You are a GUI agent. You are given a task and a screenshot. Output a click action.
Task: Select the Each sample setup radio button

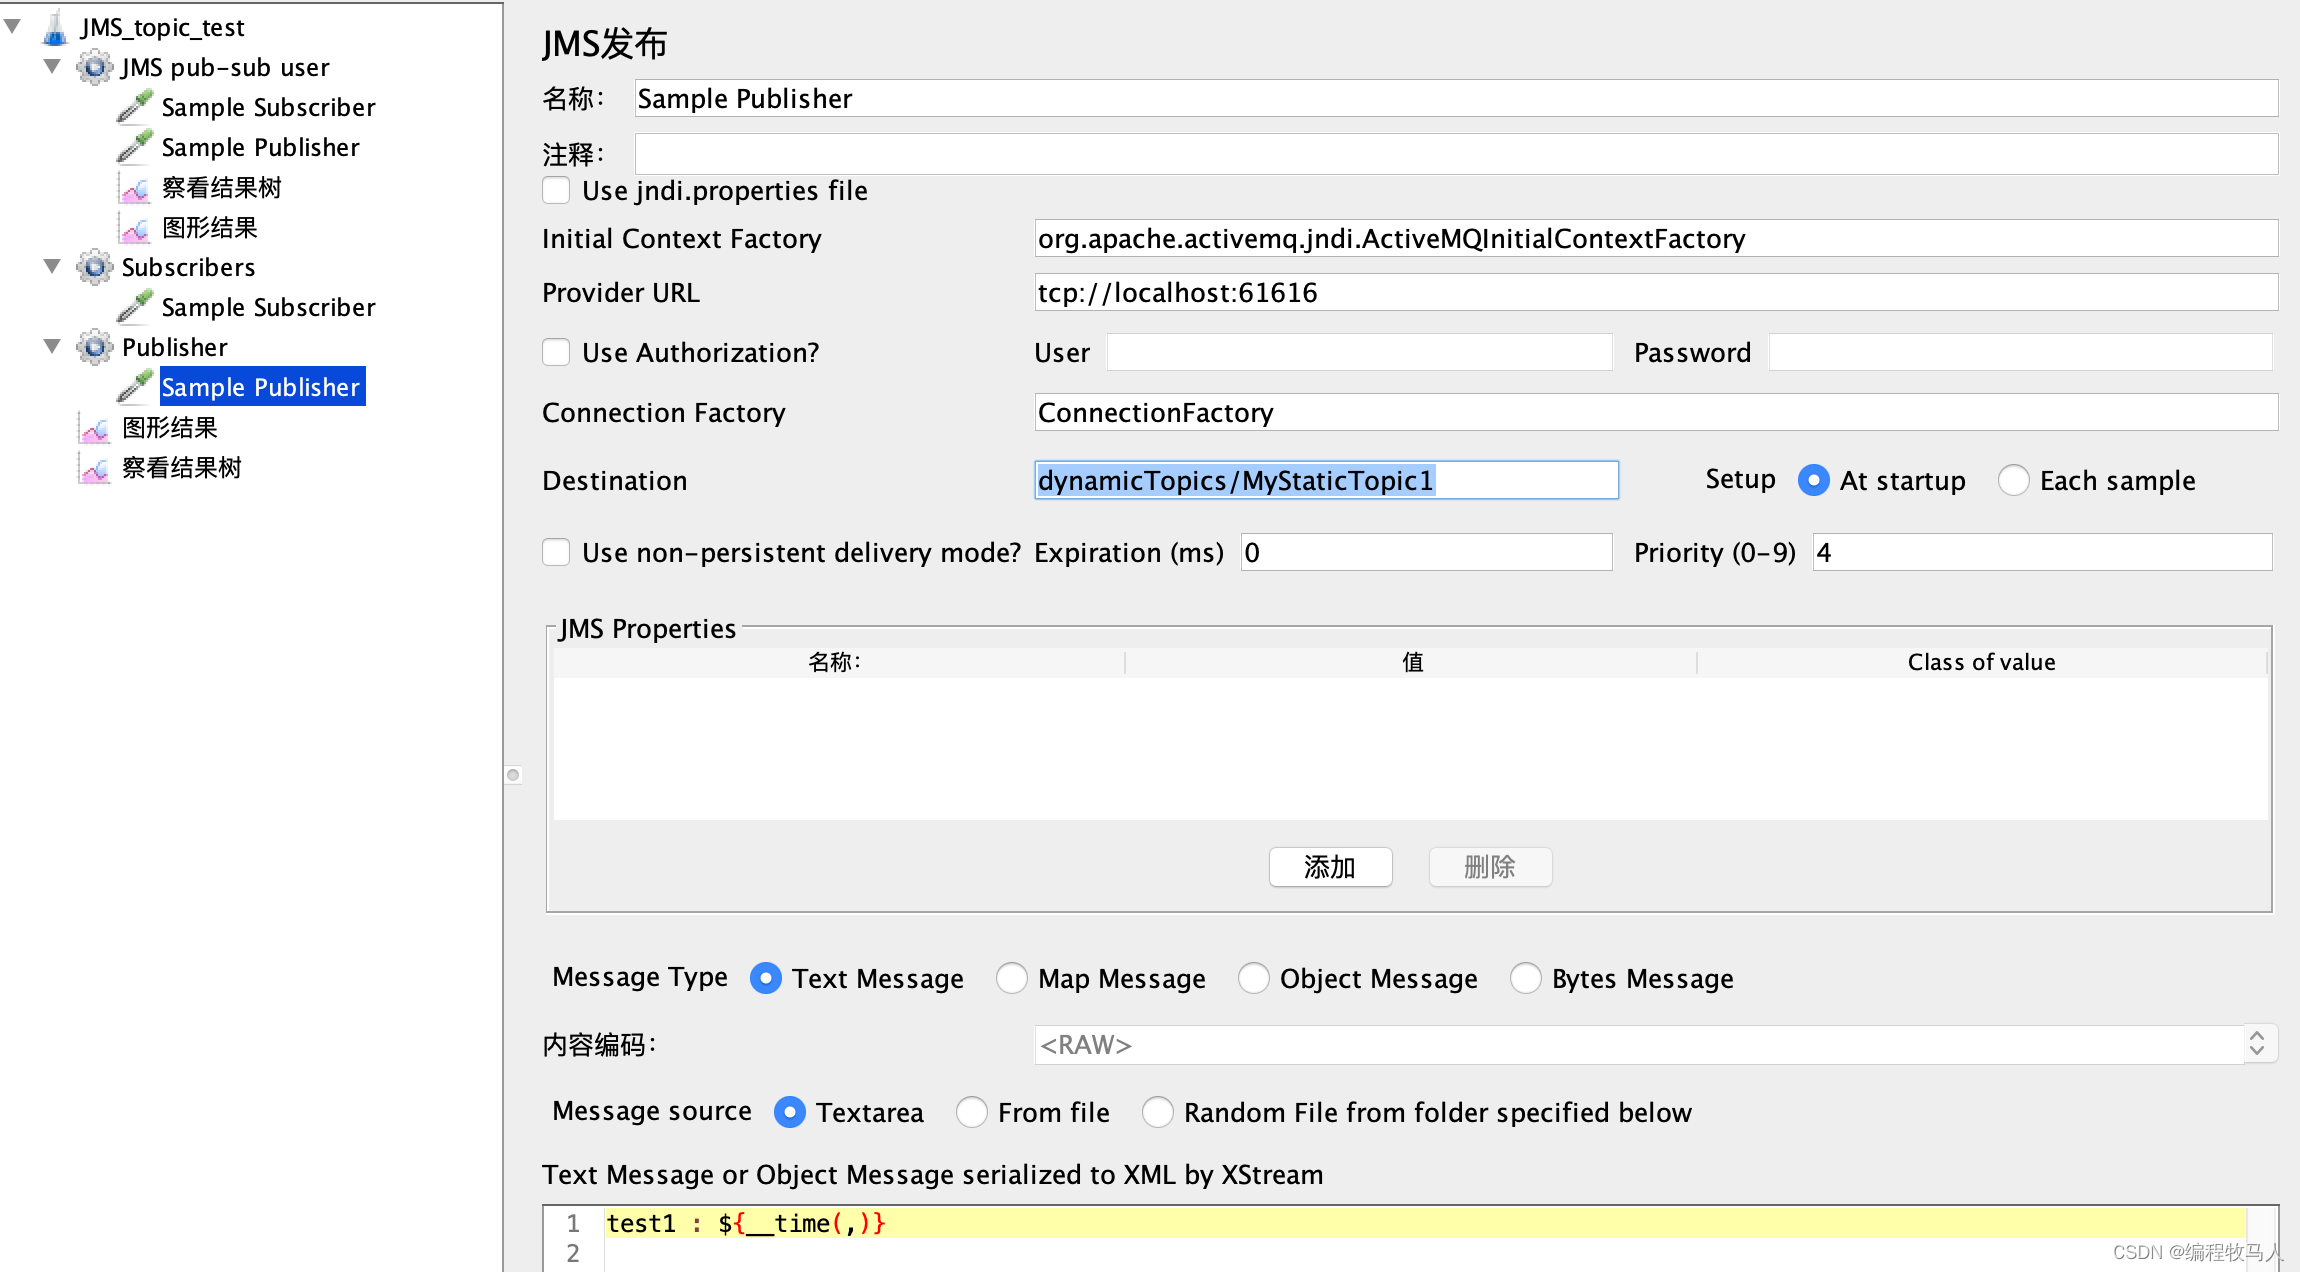2013,481
